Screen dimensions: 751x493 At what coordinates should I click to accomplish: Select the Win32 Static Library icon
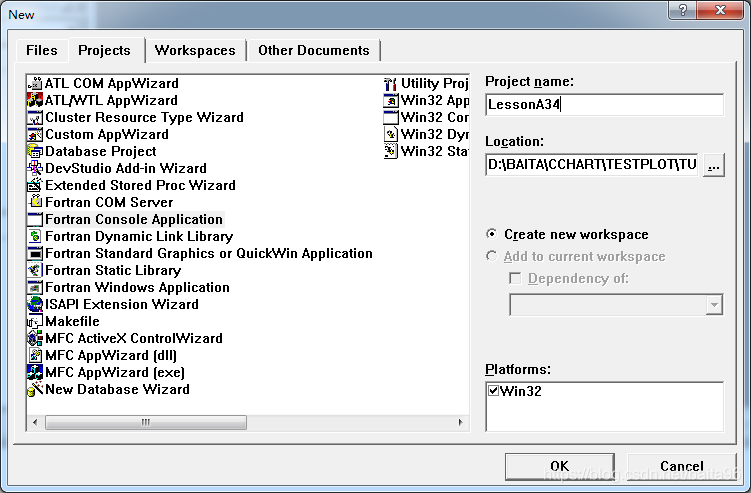(x=391, y=151)
